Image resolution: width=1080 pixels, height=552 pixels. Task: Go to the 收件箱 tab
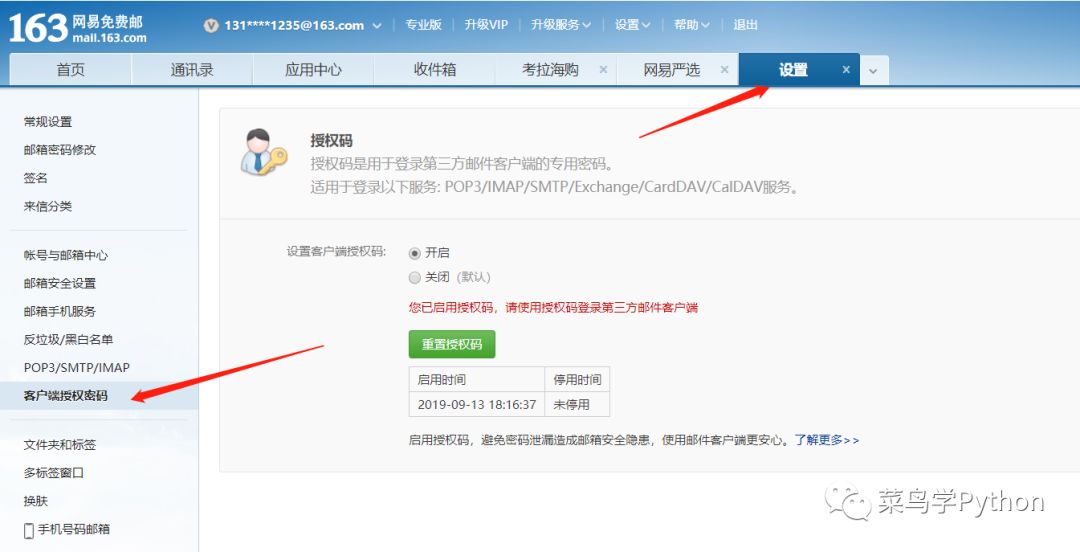[435, 70]
